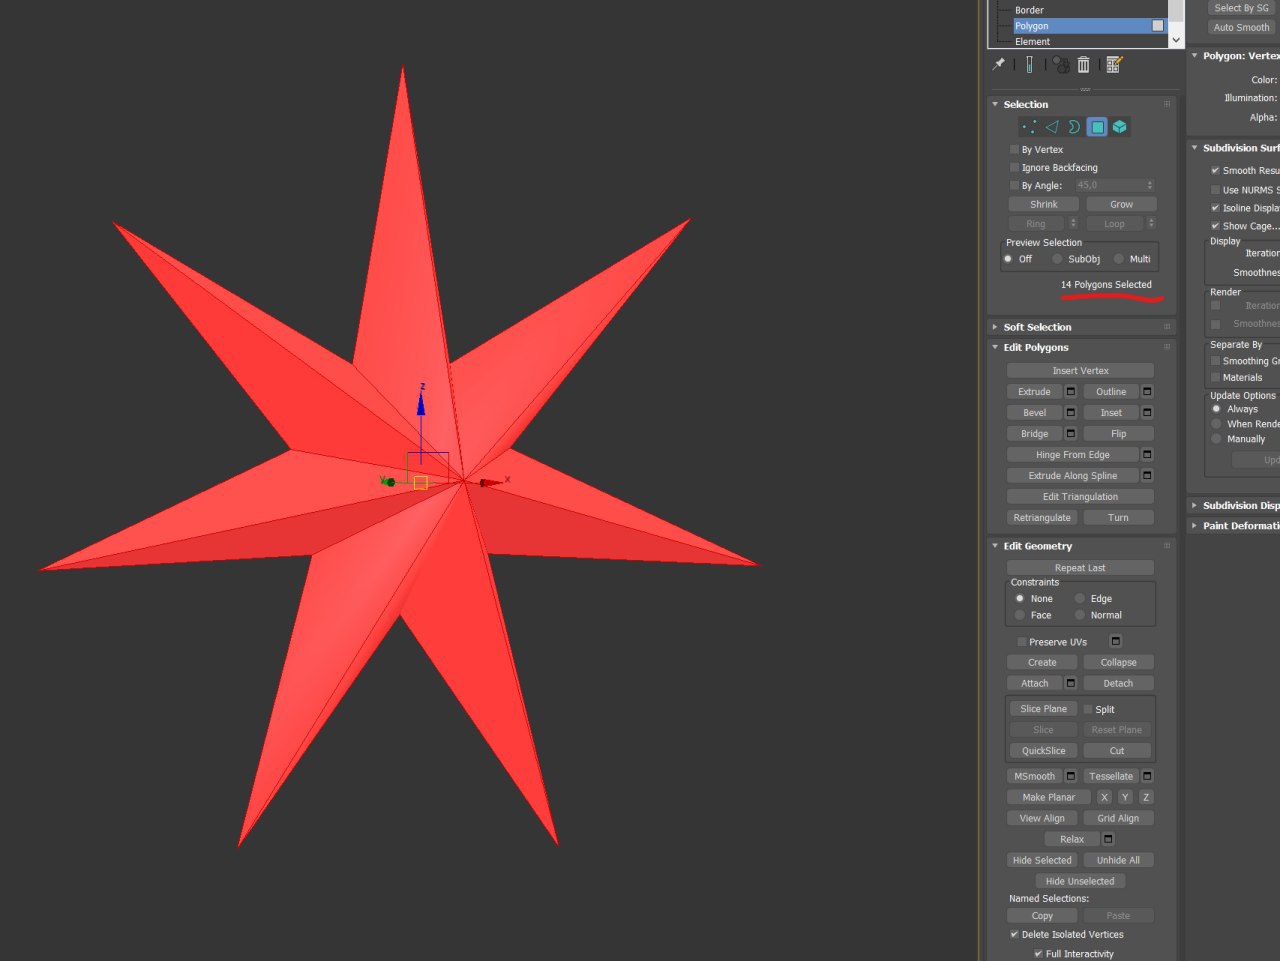Click the Detach button
1280x961 pixels.
1118,684
